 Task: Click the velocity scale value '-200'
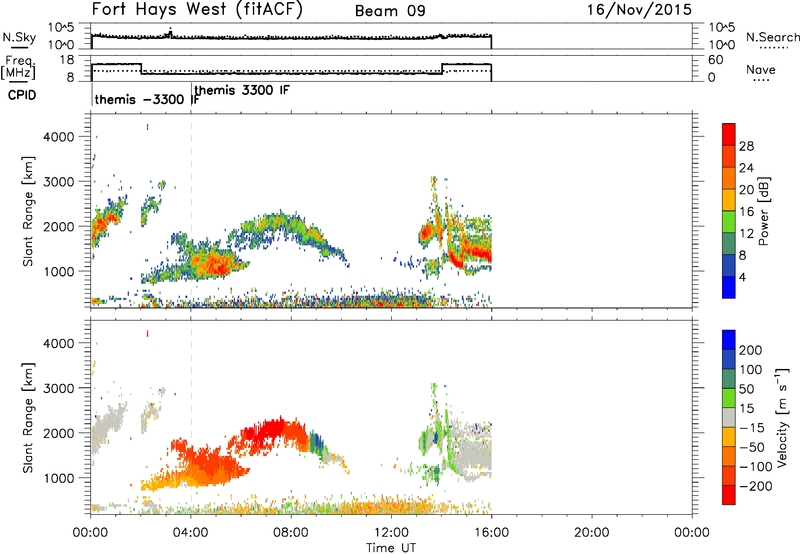tap(755, 486)
